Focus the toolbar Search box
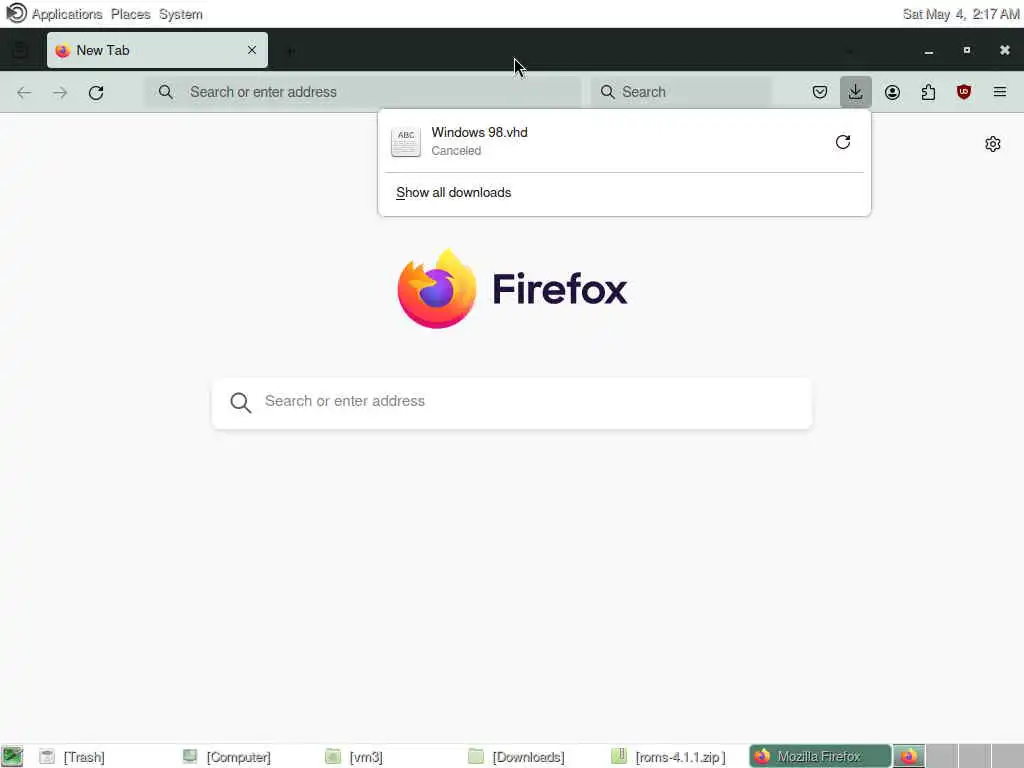This screenshot has width=1024, height=768. [681, 92]
